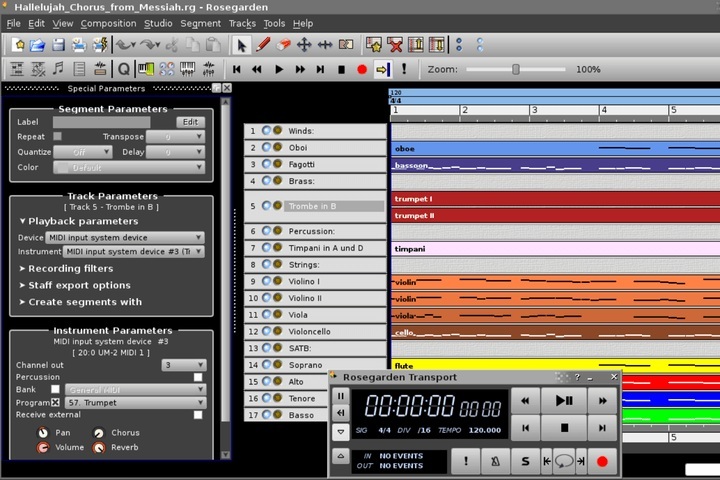The height and width of the screenshot is (480, 720).
Task: Open the Channel out dropdown
Action: click(x=184, y=365)
